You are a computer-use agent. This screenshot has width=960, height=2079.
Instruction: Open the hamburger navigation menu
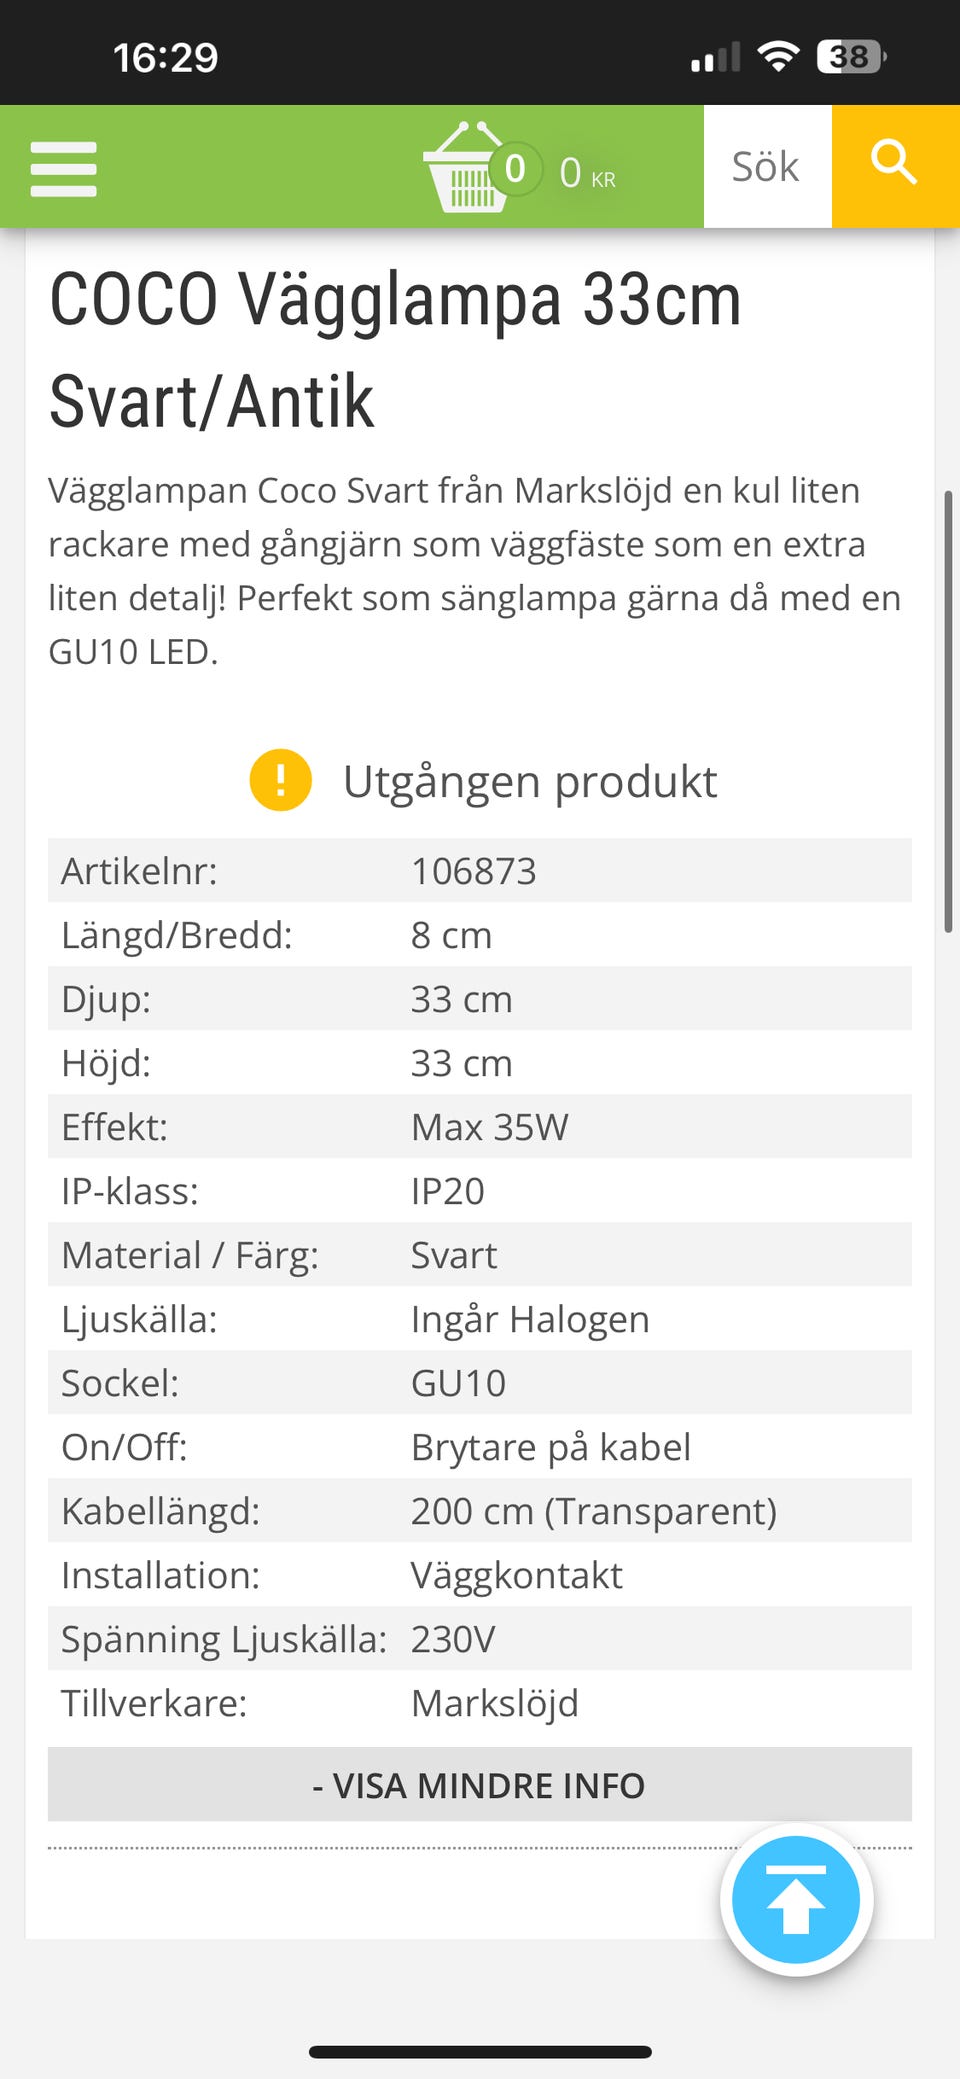(63, 168)
